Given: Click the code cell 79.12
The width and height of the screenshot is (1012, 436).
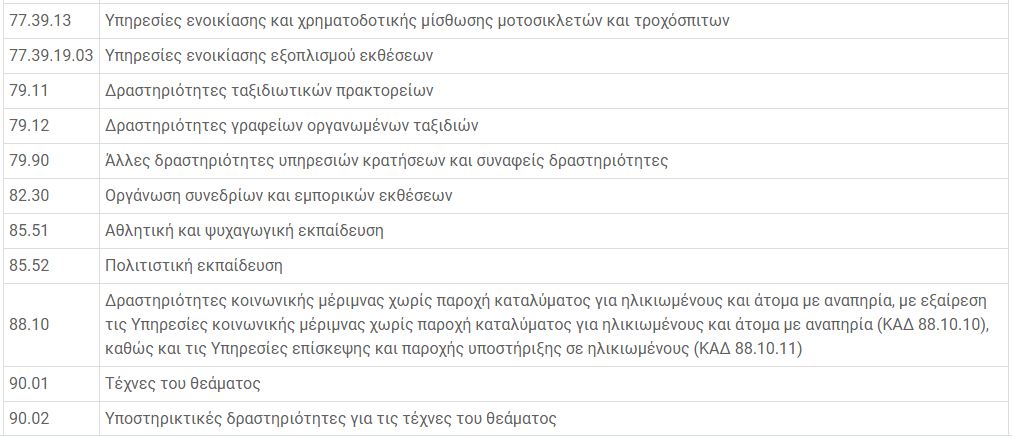Looking at the screenshot, I should click(x=28, y=125).
